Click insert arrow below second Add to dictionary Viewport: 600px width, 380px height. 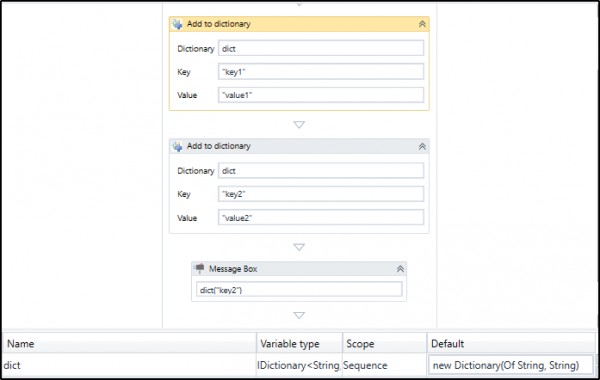point(299,247)
